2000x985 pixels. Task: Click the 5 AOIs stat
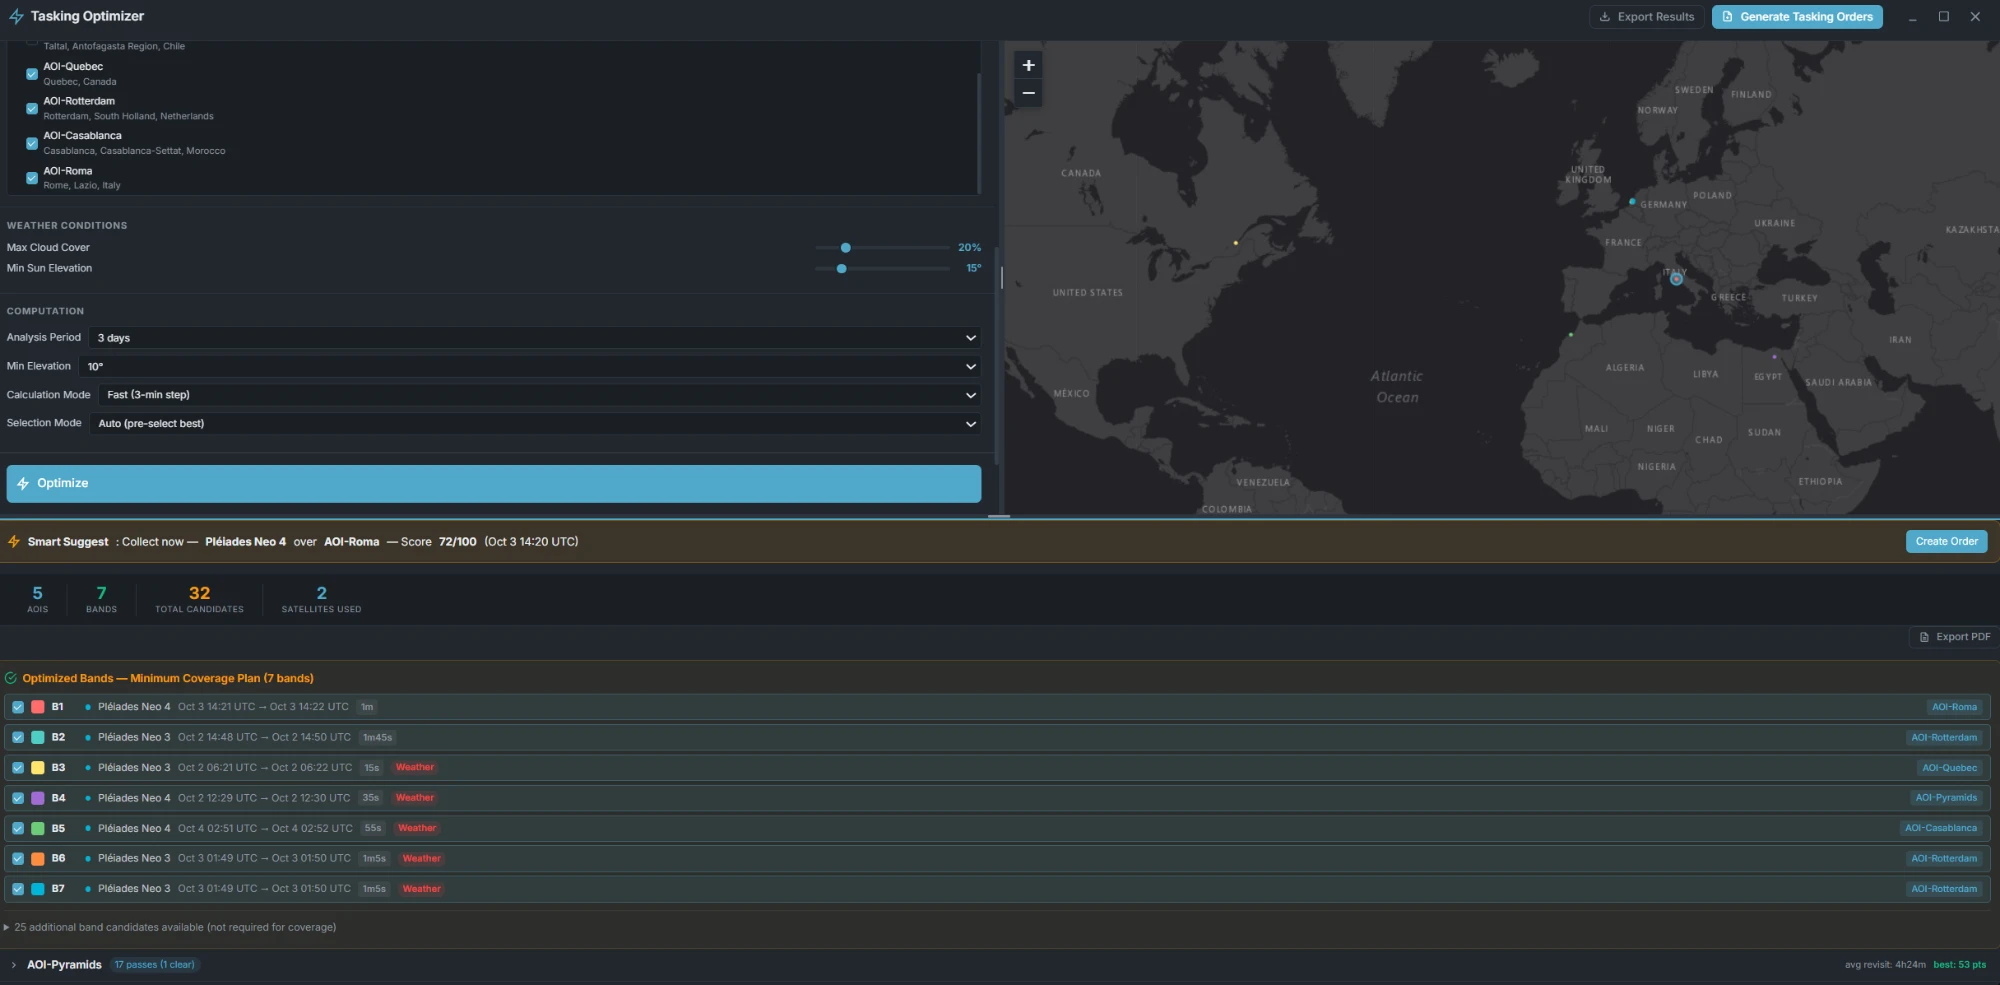tap(37, 599)
